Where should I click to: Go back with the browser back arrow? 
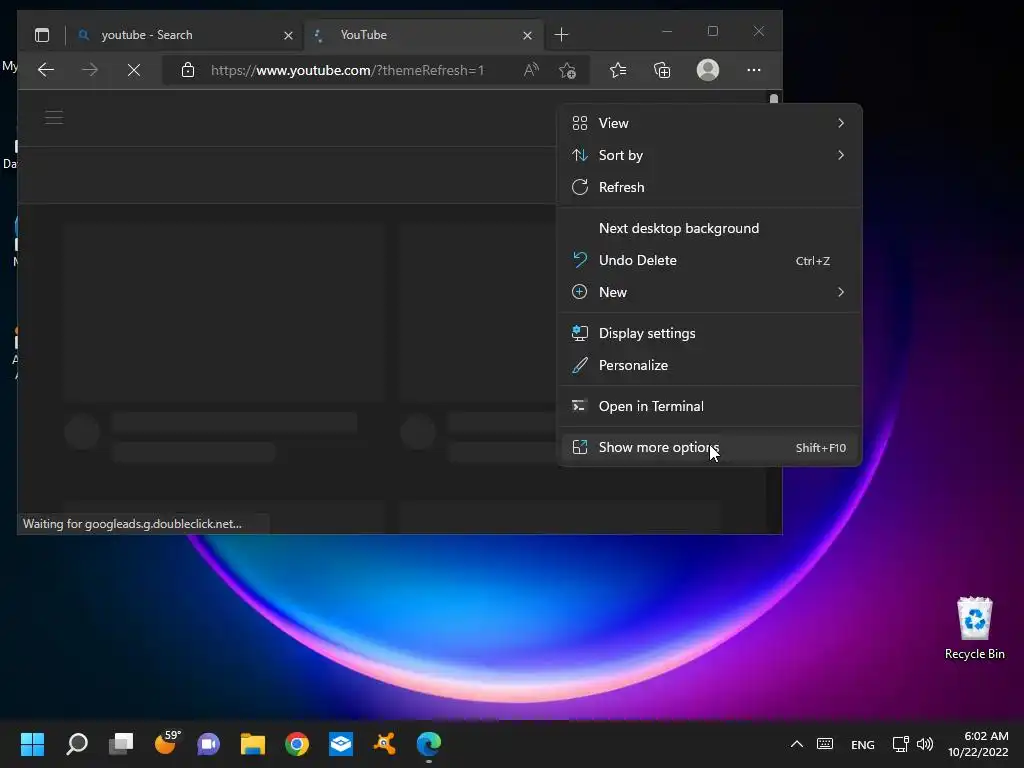(x=46, y=70)
